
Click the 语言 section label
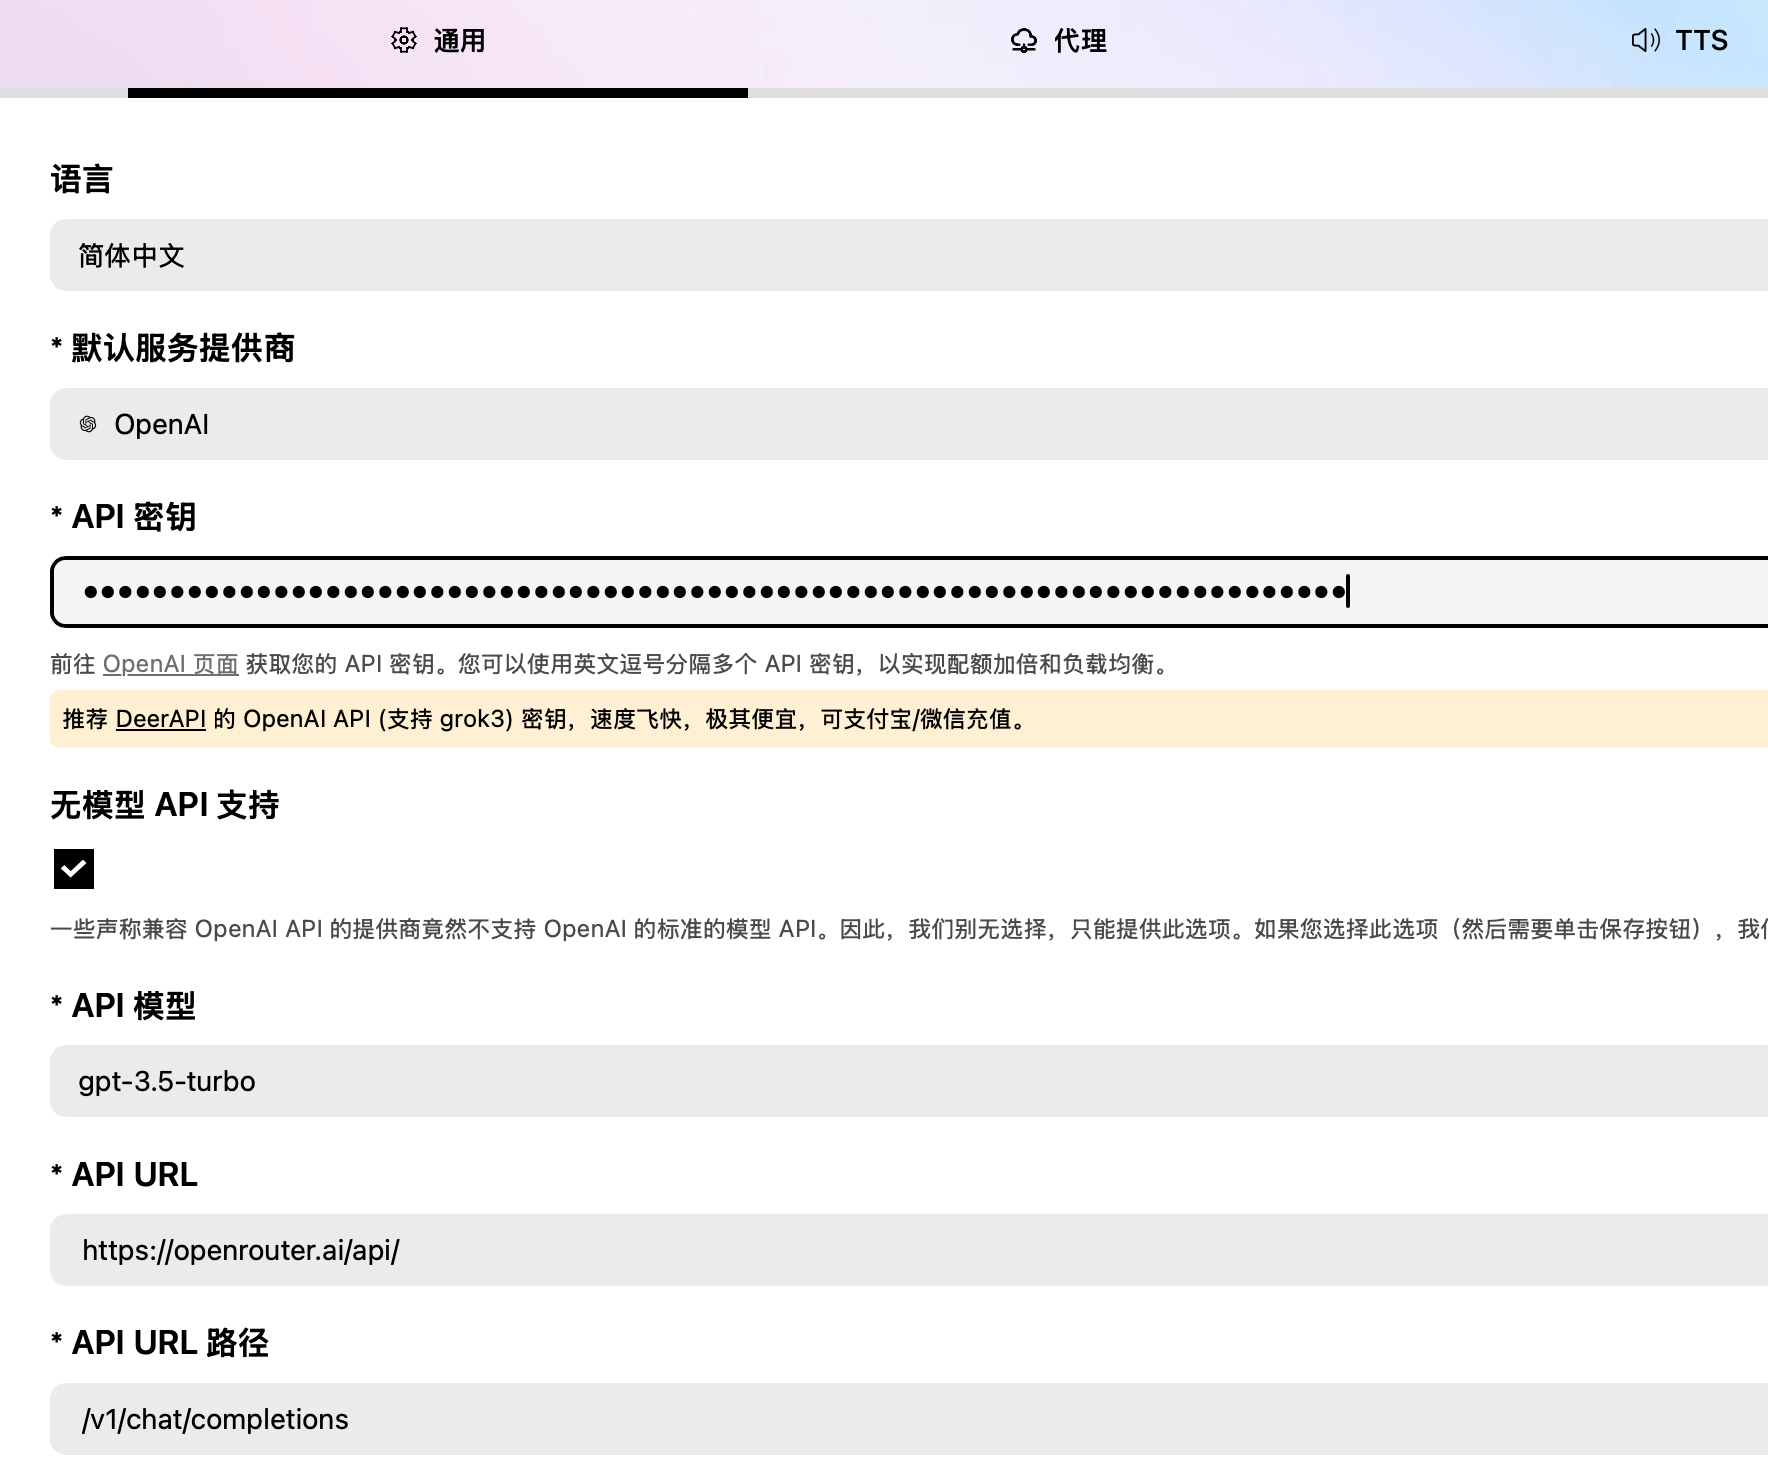82,180
